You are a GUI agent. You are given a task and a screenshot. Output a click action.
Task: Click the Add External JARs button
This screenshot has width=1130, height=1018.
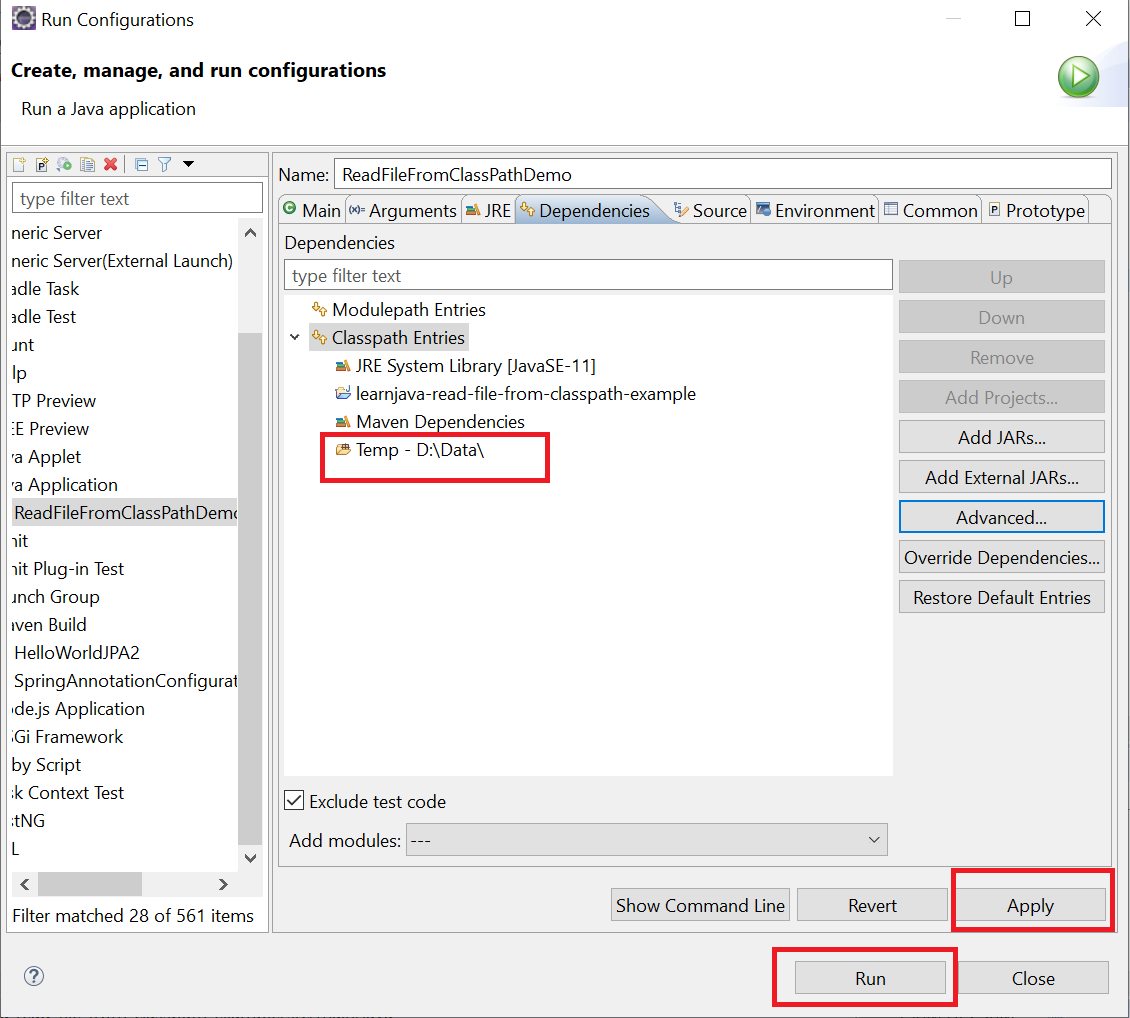click(1001, 477)
